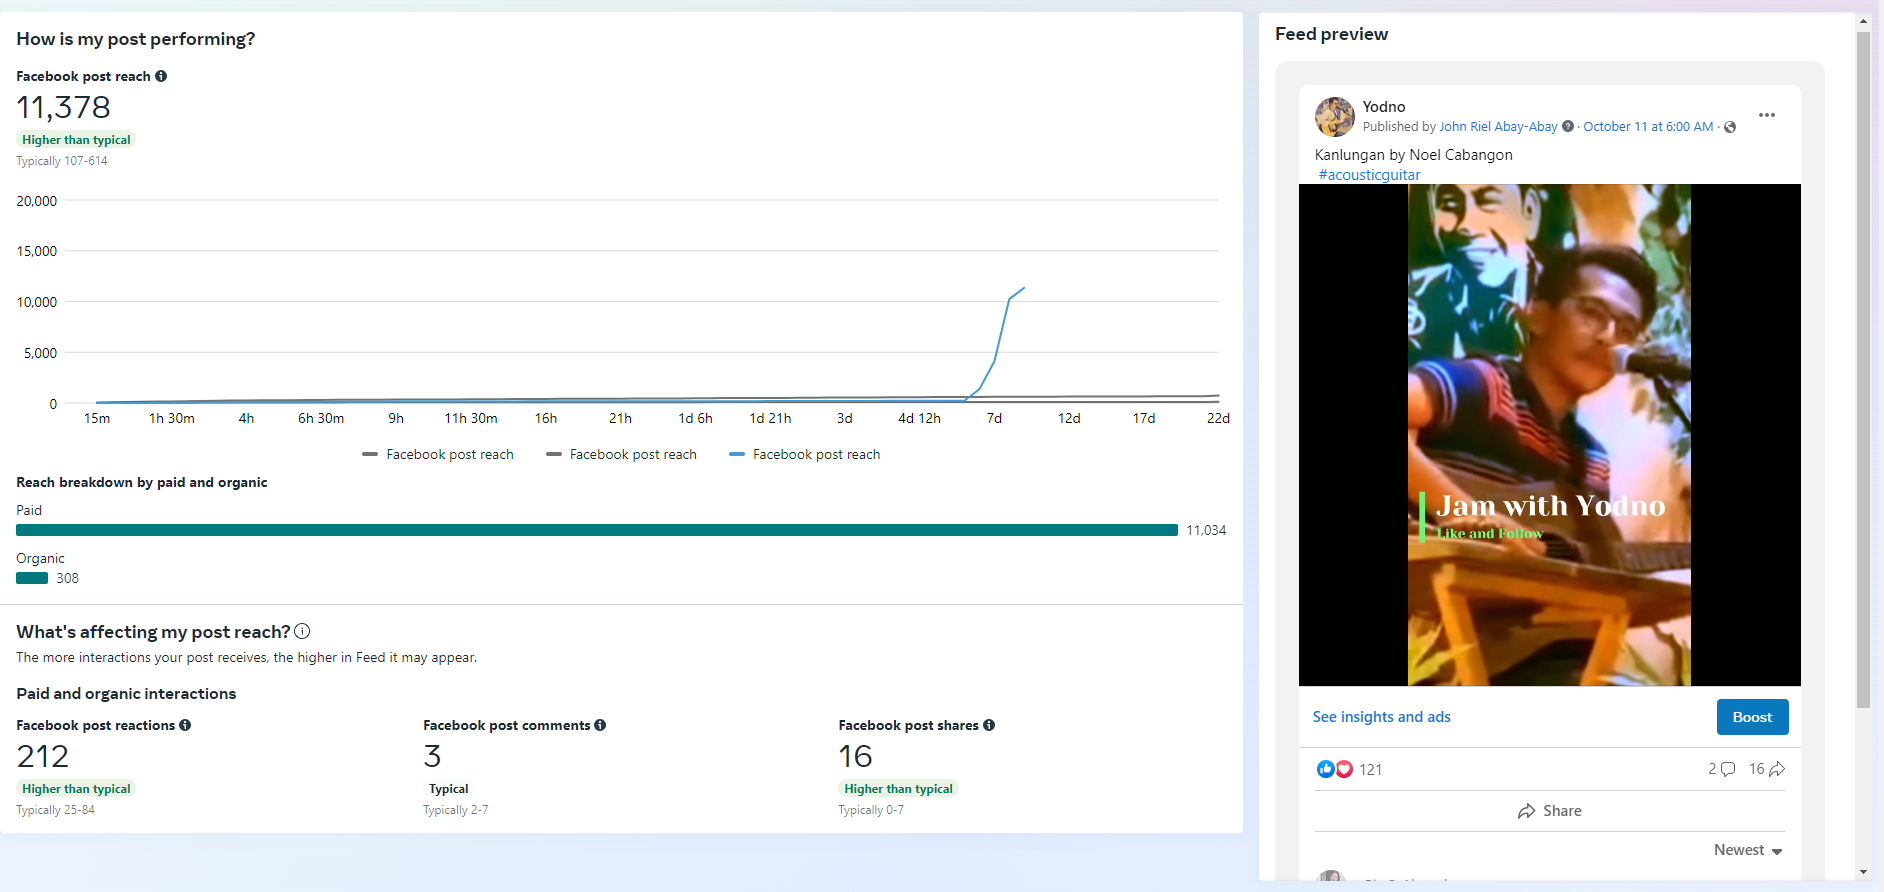The image size is (1884, 892).
Task: Click the red Love reaction icon
Action: click(x=1344, y=769)
